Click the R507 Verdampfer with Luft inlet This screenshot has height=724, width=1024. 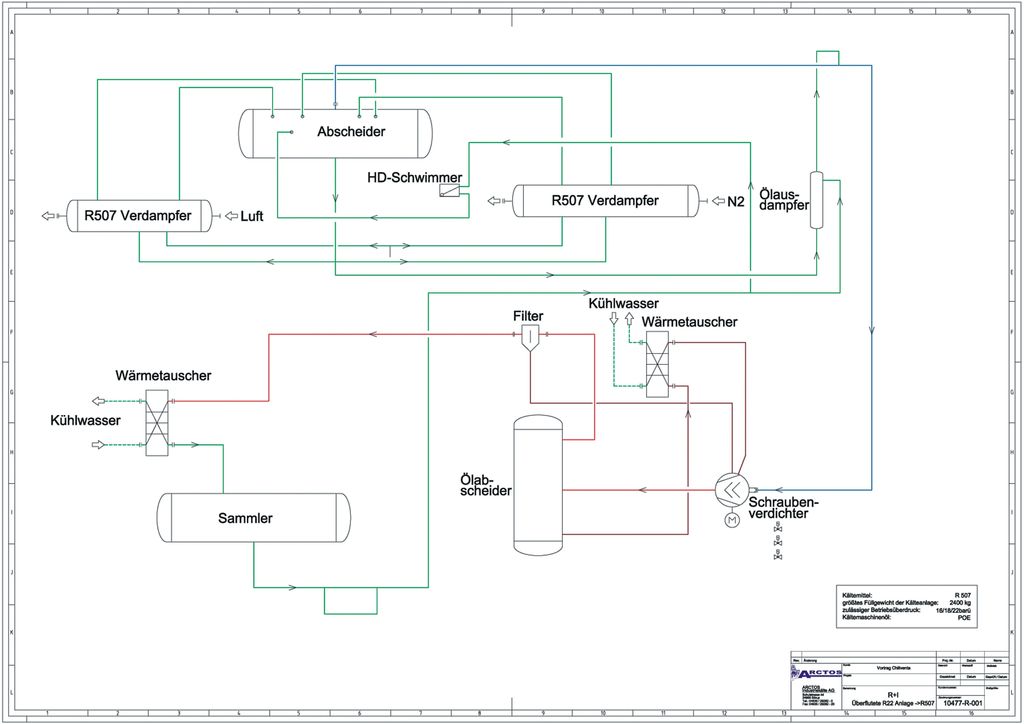coord(140,216)
